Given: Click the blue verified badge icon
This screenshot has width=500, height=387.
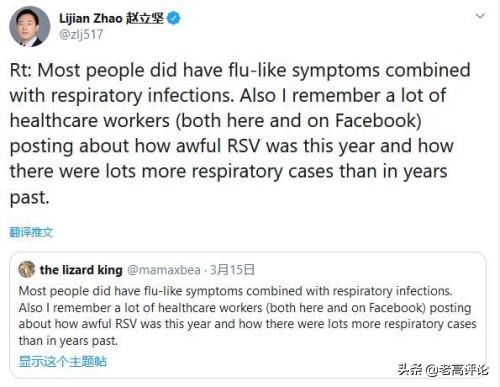Looking at the screenshot, I should click(x=173, y=18).
